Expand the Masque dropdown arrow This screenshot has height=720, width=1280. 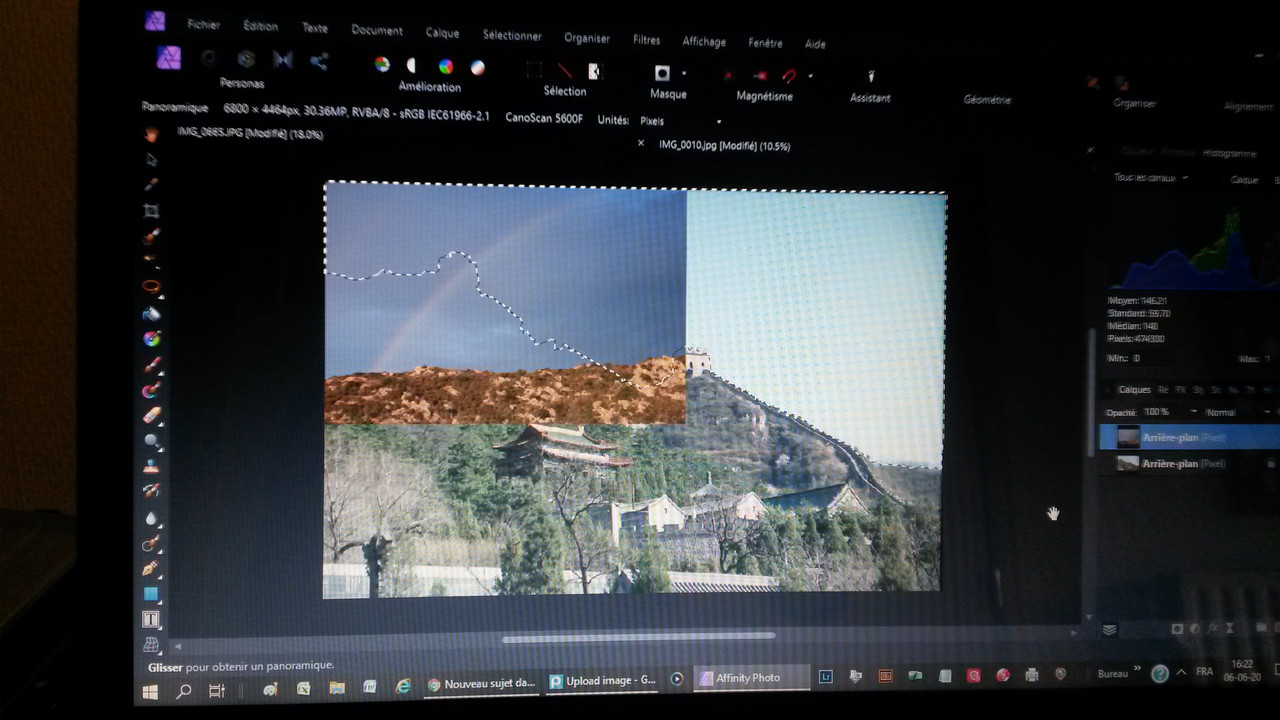(x=684, y=73)
